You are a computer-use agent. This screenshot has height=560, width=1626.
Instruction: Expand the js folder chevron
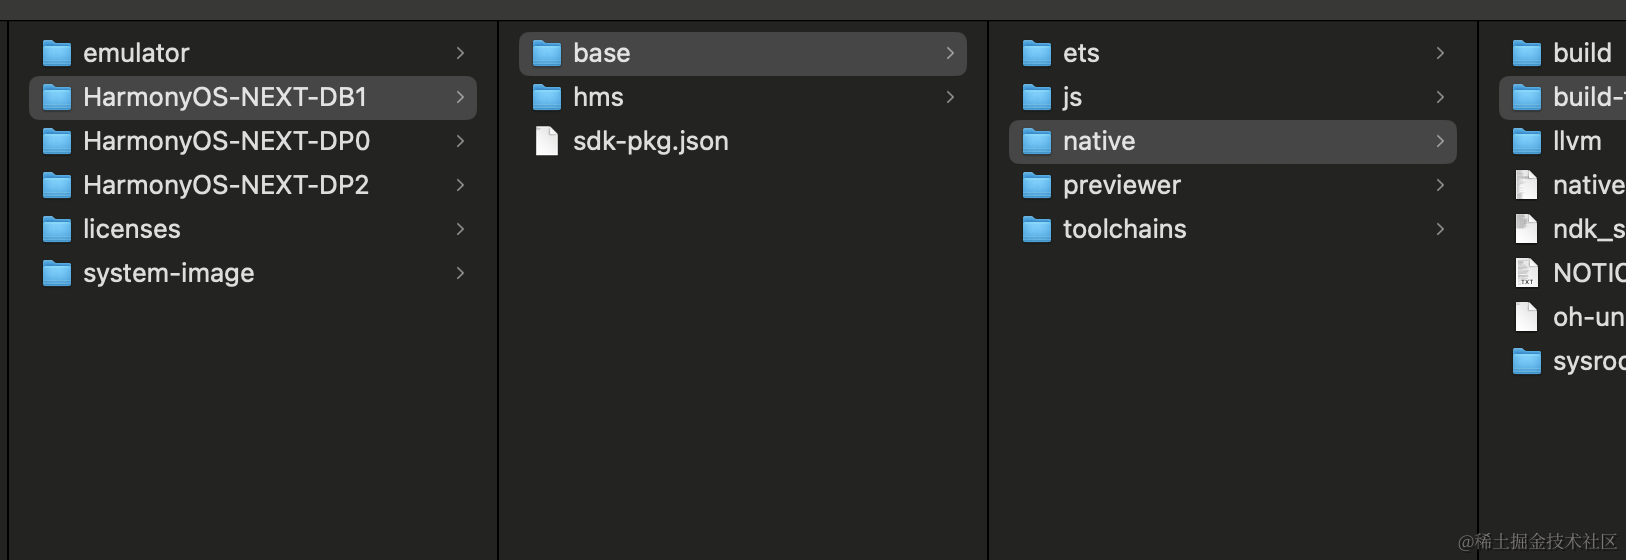pos(1440,97)
